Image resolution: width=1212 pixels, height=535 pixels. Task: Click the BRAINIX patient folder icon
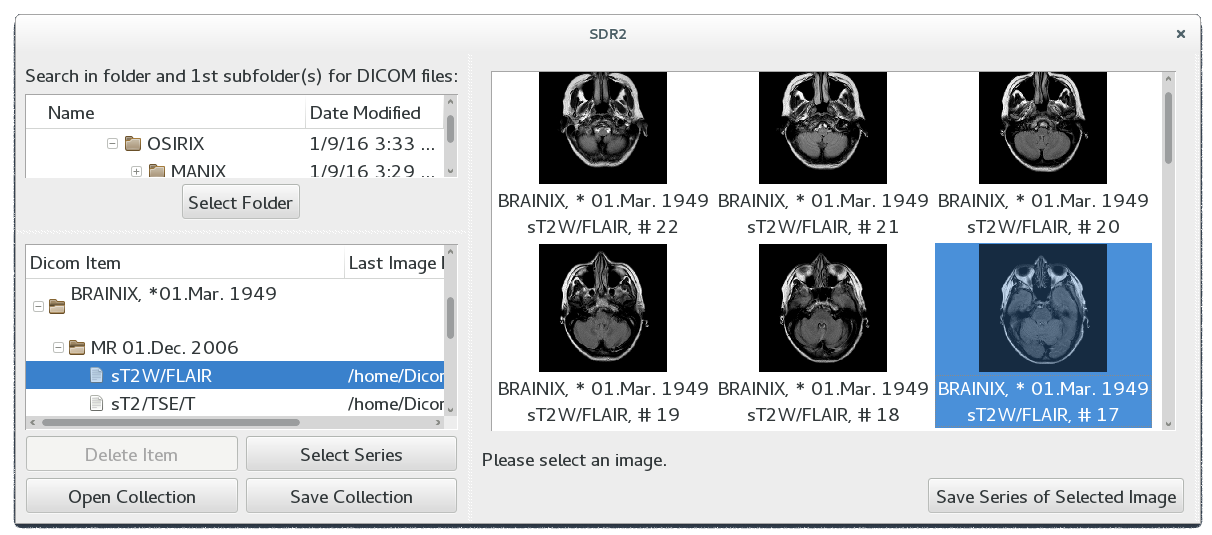click(x=57, y=306)
